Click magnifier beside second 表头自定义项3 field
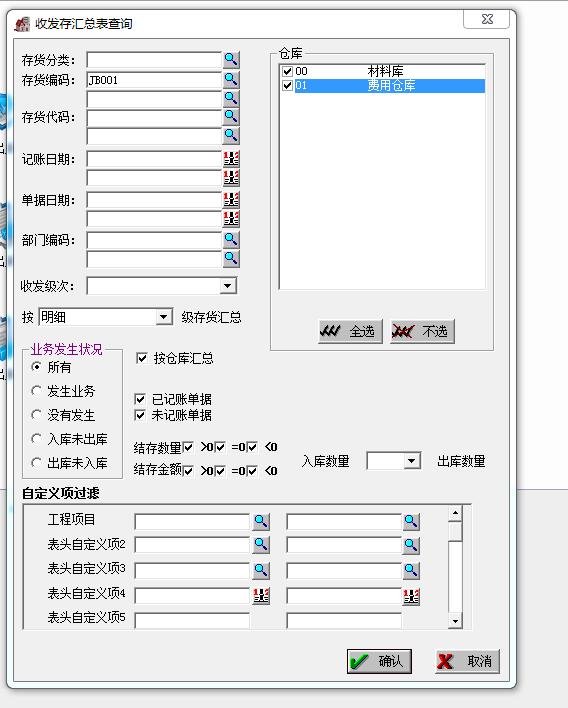The width and height of the screenshot is (568, 708). coord(411,571)
